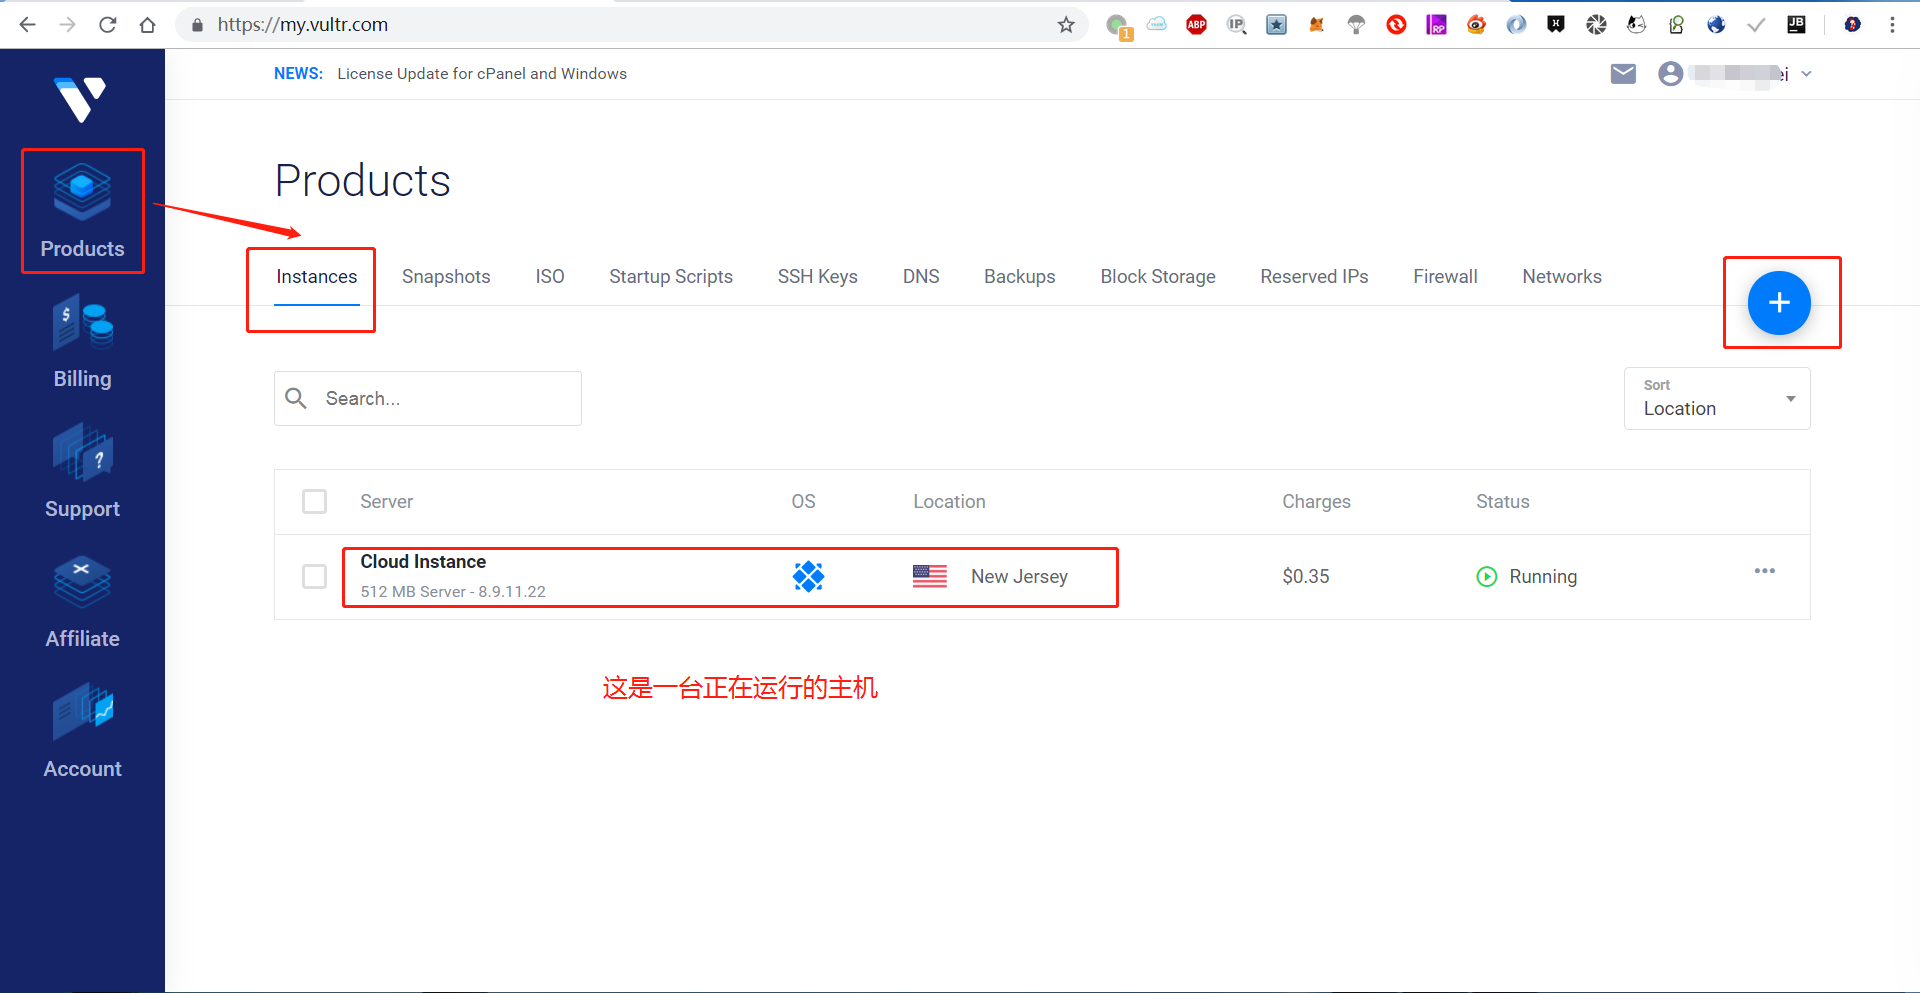Open the AdBlock Plus extension icon
The height and width of the screenshot is (993, 1920).
(1196, 24)
